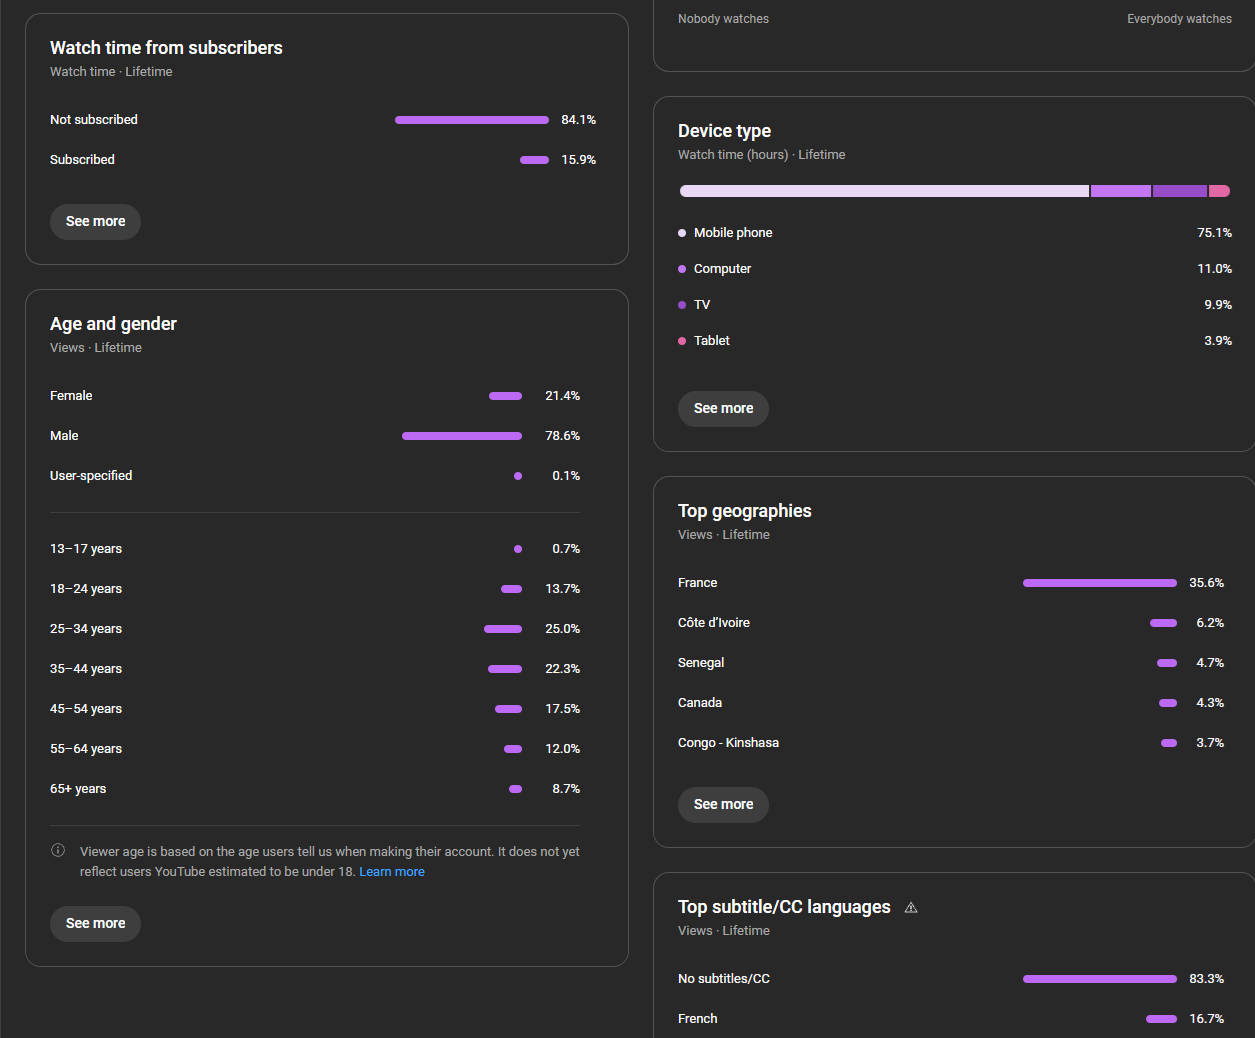Show more Top geographies via See more

click(723, 805)
